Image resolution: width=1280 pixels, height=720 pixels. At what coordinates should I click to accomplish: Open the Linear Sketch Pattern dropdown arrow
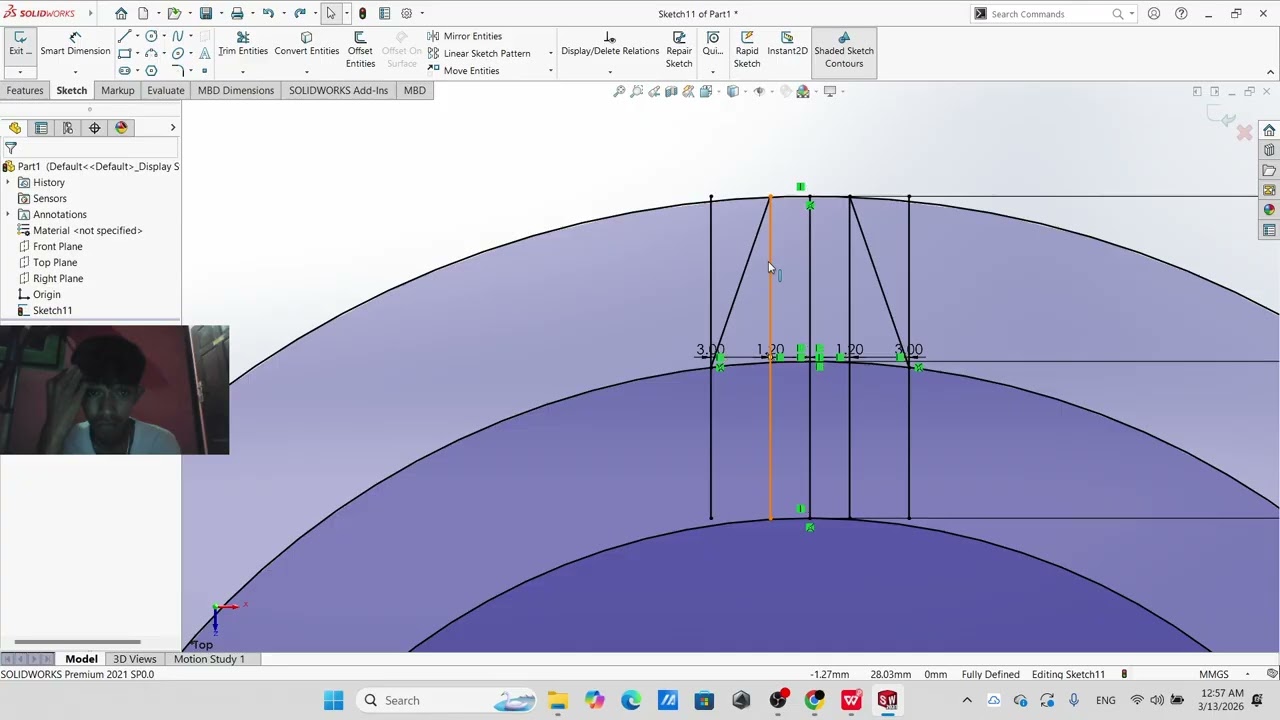tap(550, 53)
